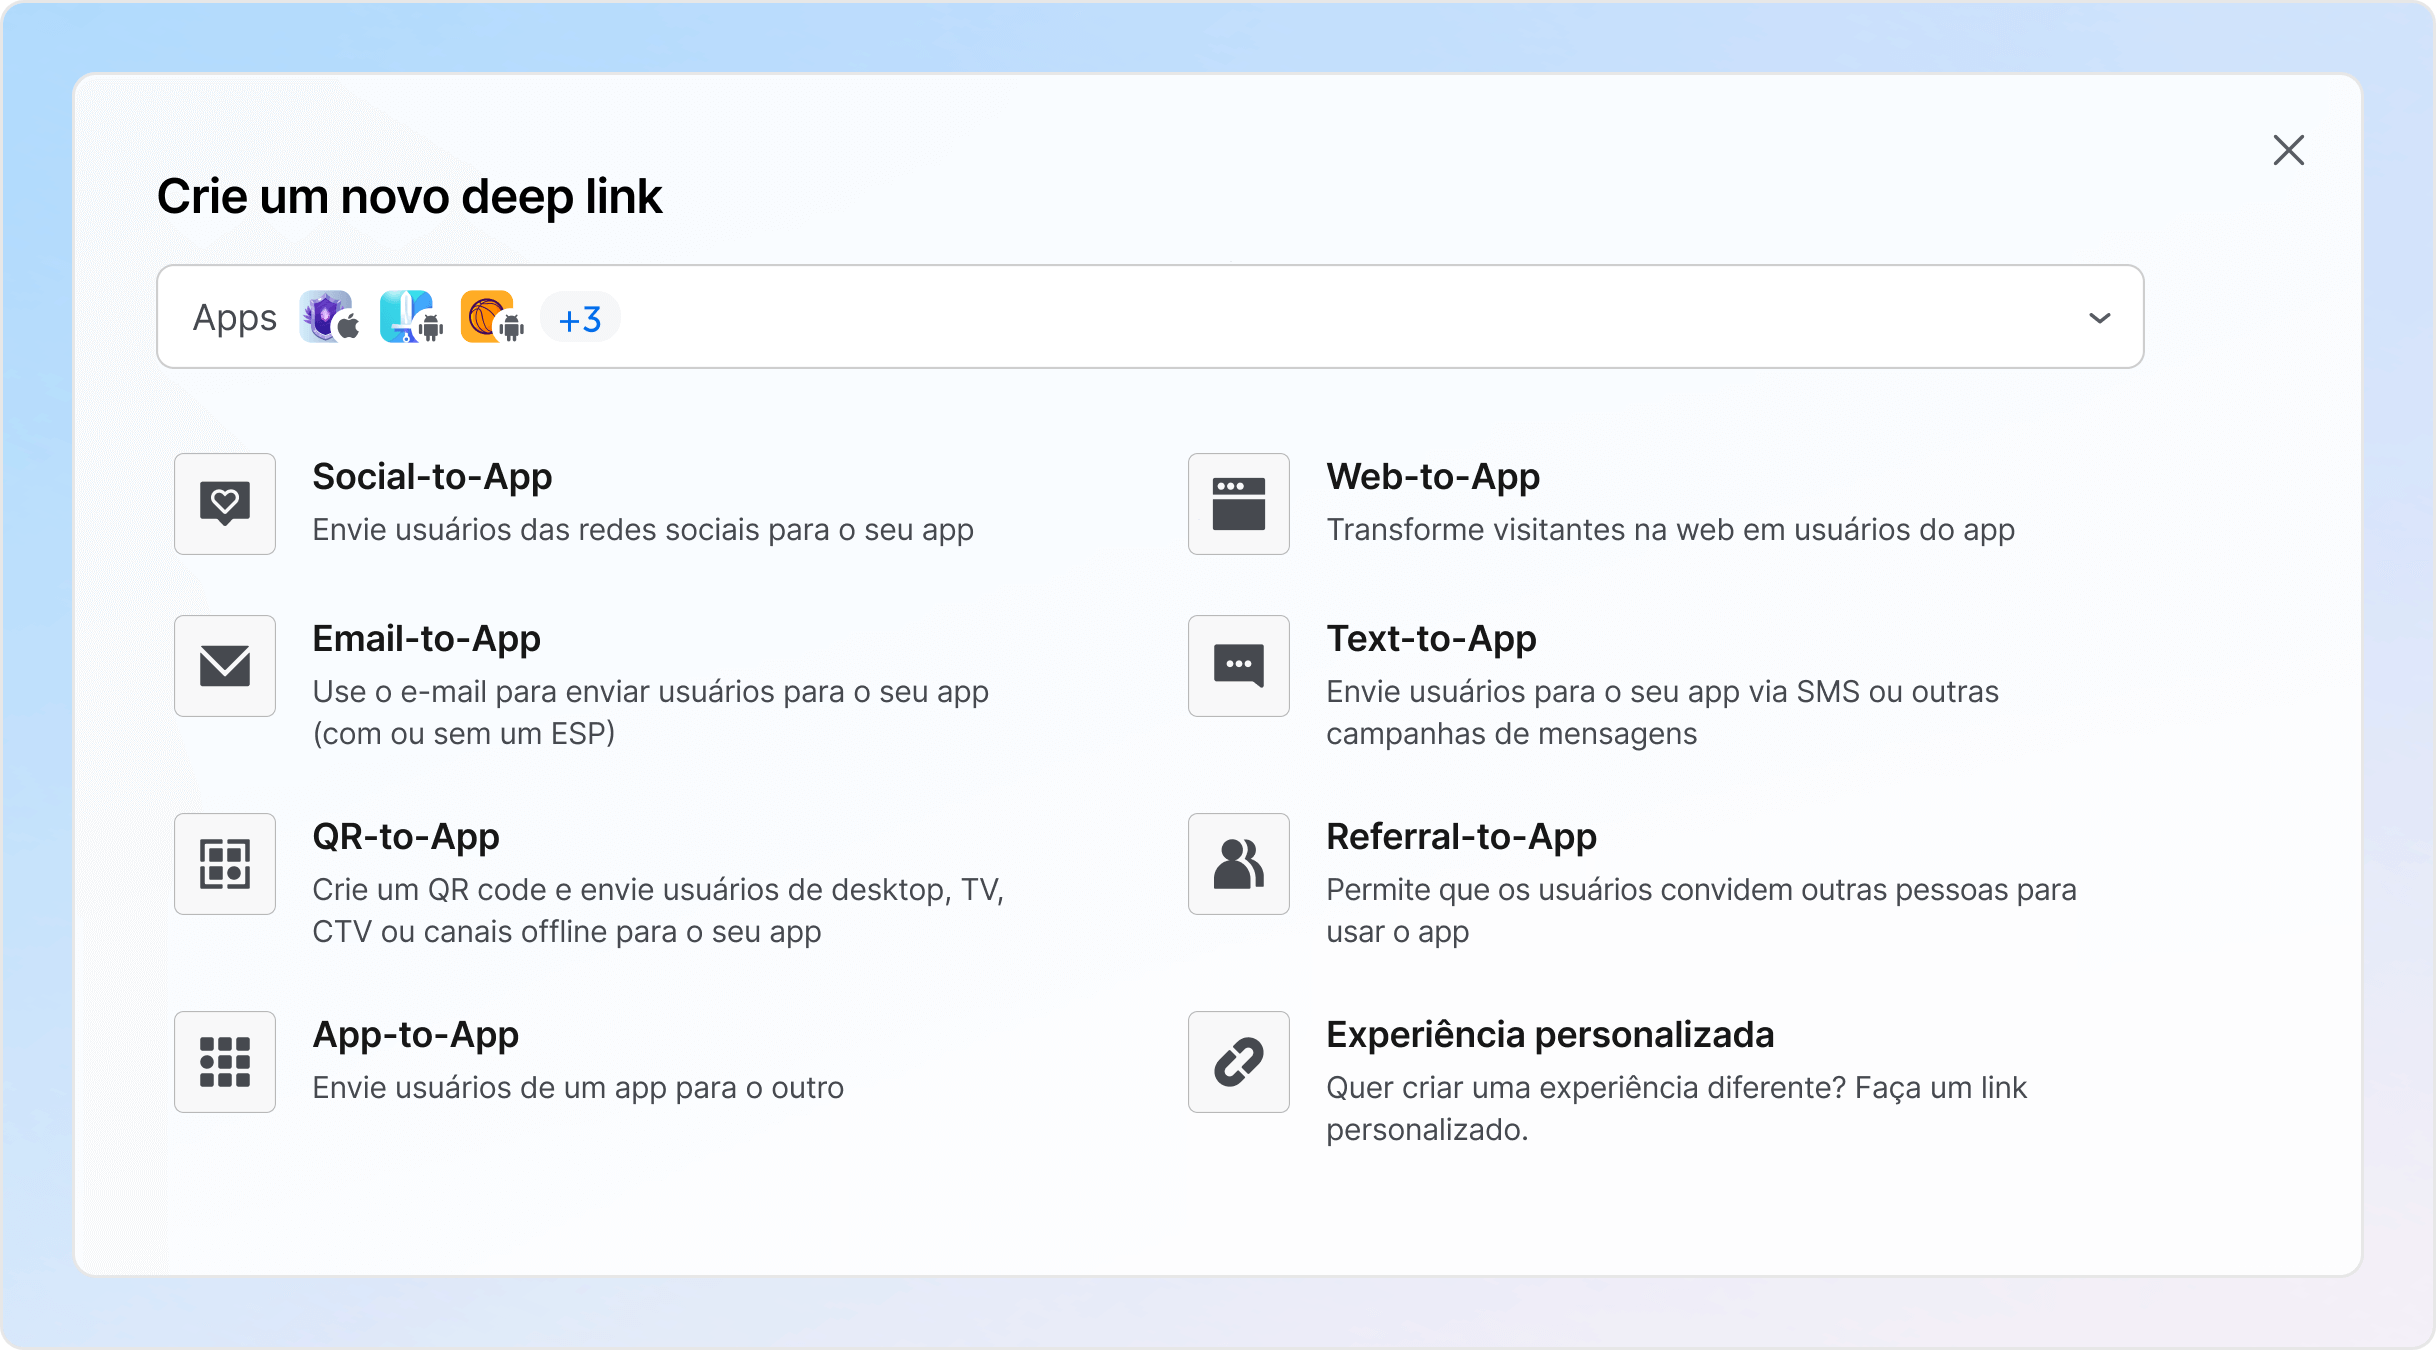The height and width of the screenshot is (1350, 2436).
Task: Click the App-to-App grid icon
Action: coord(224,1062)
